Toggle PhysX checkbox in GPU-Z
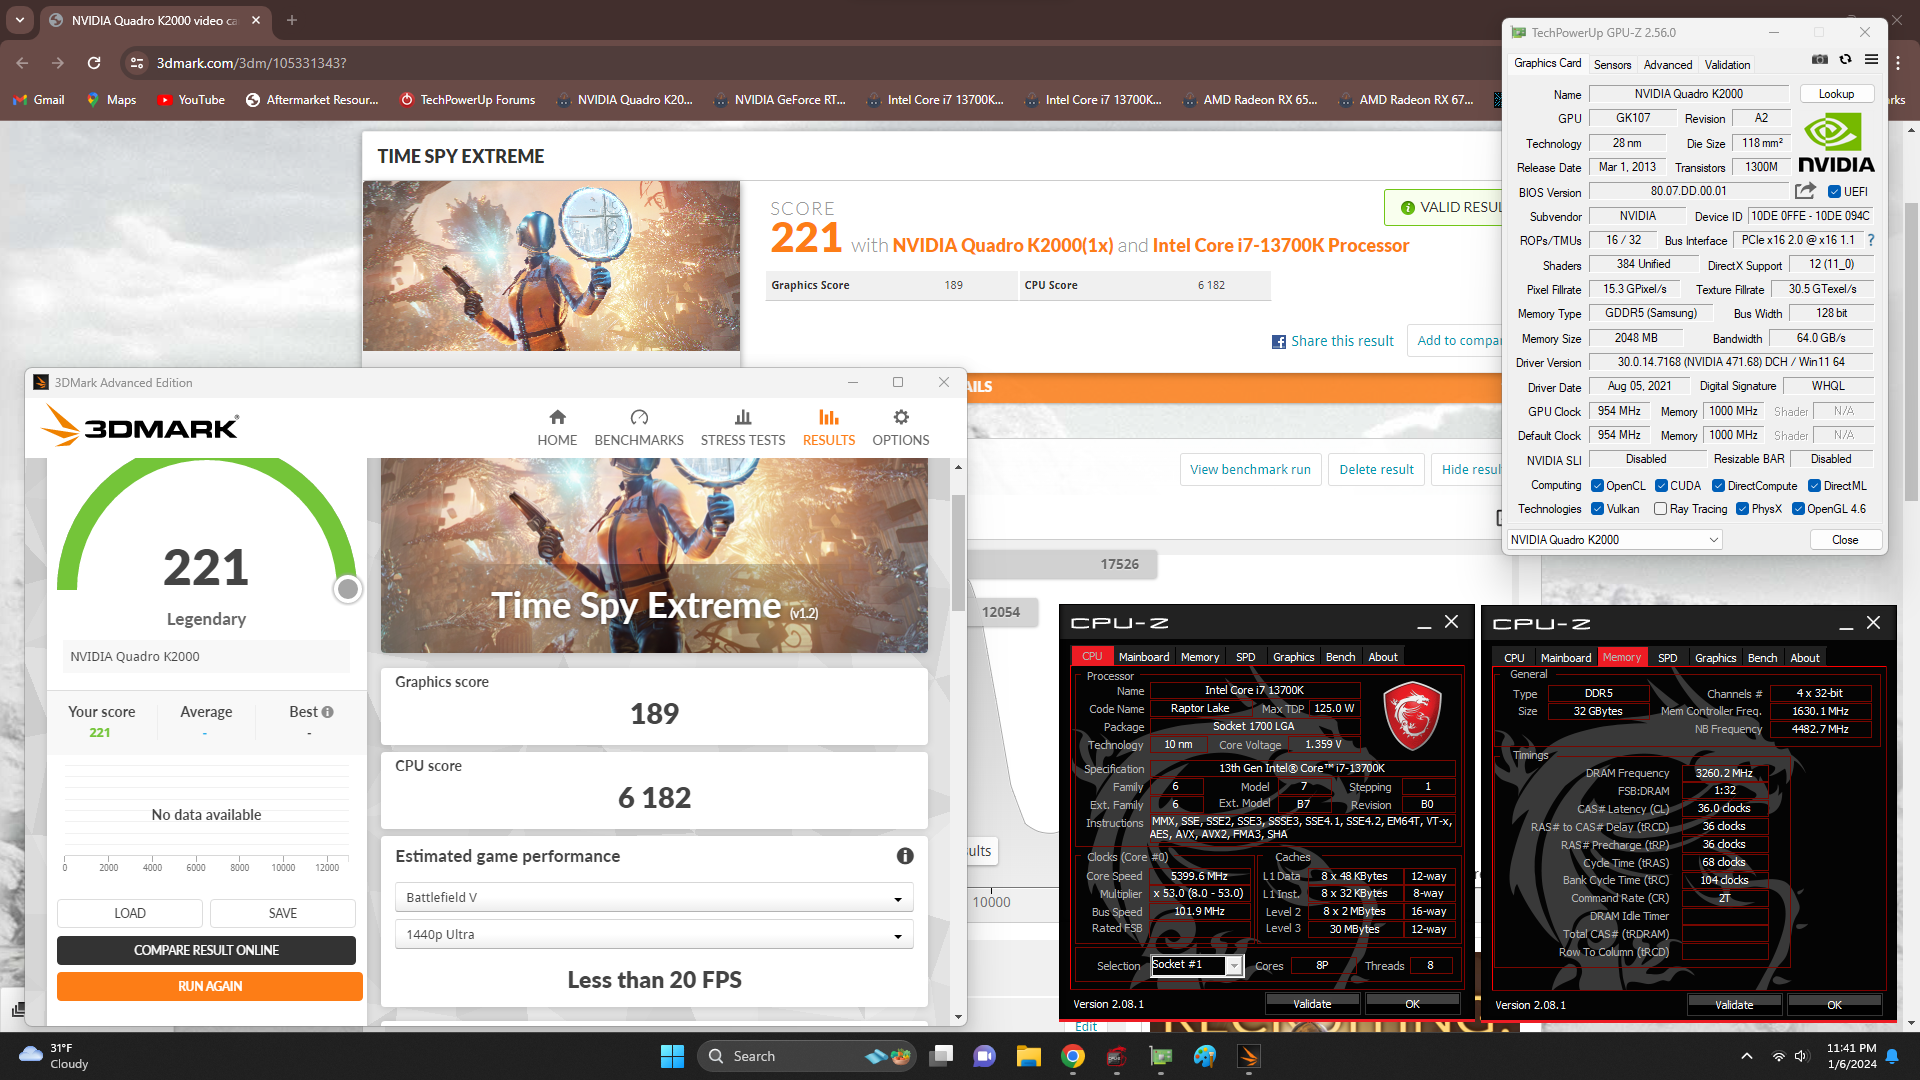1920x1080 pixels. point(1743,509)
